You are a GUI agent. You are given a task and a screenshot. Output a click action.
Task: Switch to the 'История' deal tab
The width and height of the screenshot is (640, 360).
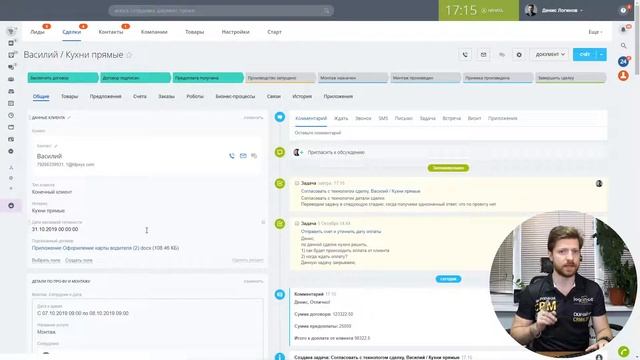click(x=302, y=96)
